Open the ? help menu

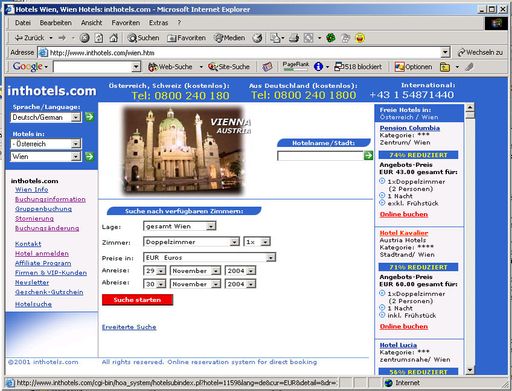point(179,23)
